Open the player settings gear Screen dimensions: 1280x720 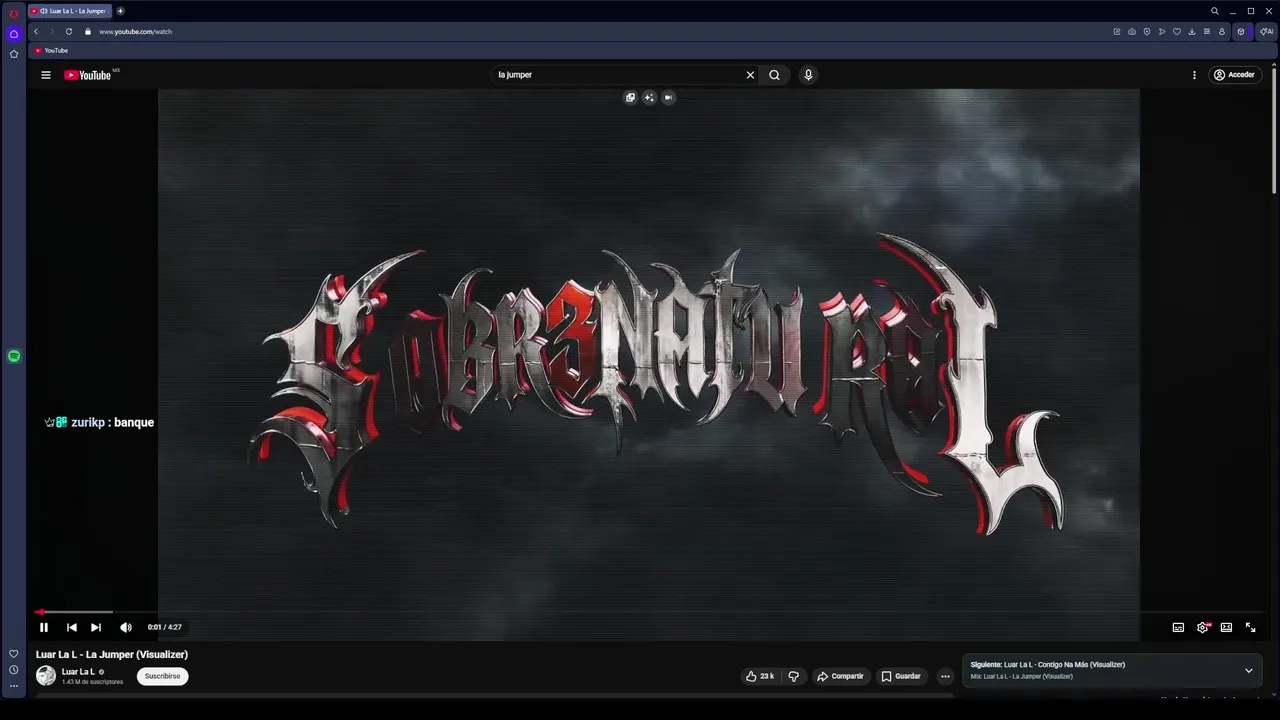[1203, 627]
